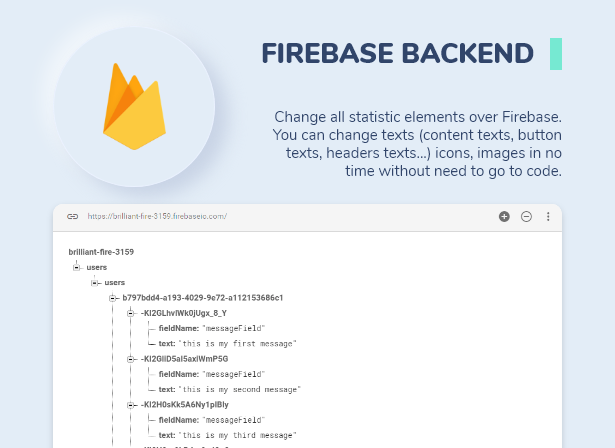Click fieldName under the second message node
This screenshot has width=615, height=448.
click(178, 374)
